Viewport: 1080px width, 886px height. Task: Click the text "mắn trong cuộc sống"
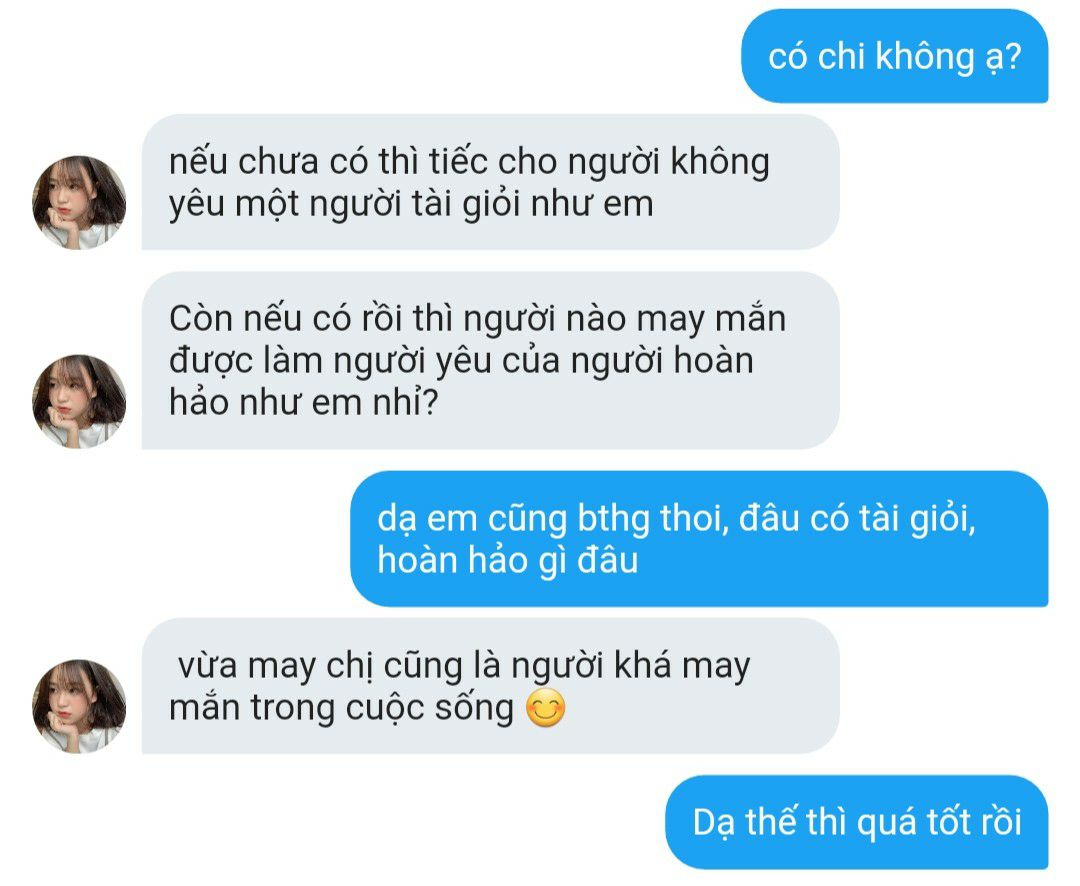click(342, 709)
